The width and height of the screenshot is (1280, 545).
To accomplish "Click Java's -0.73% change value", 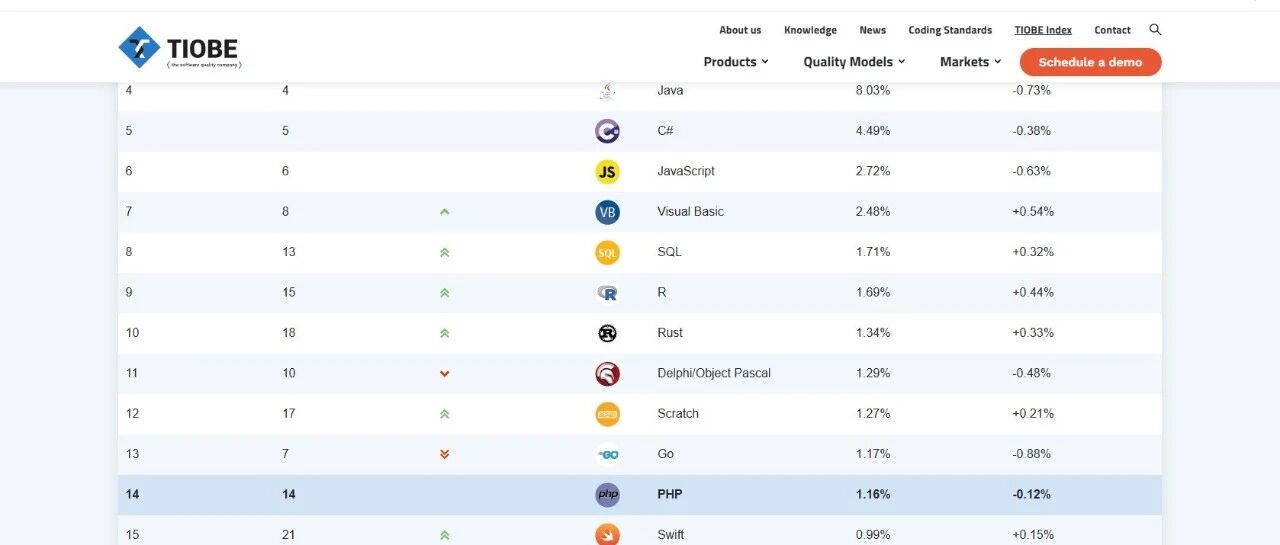I will point(1031,90).
